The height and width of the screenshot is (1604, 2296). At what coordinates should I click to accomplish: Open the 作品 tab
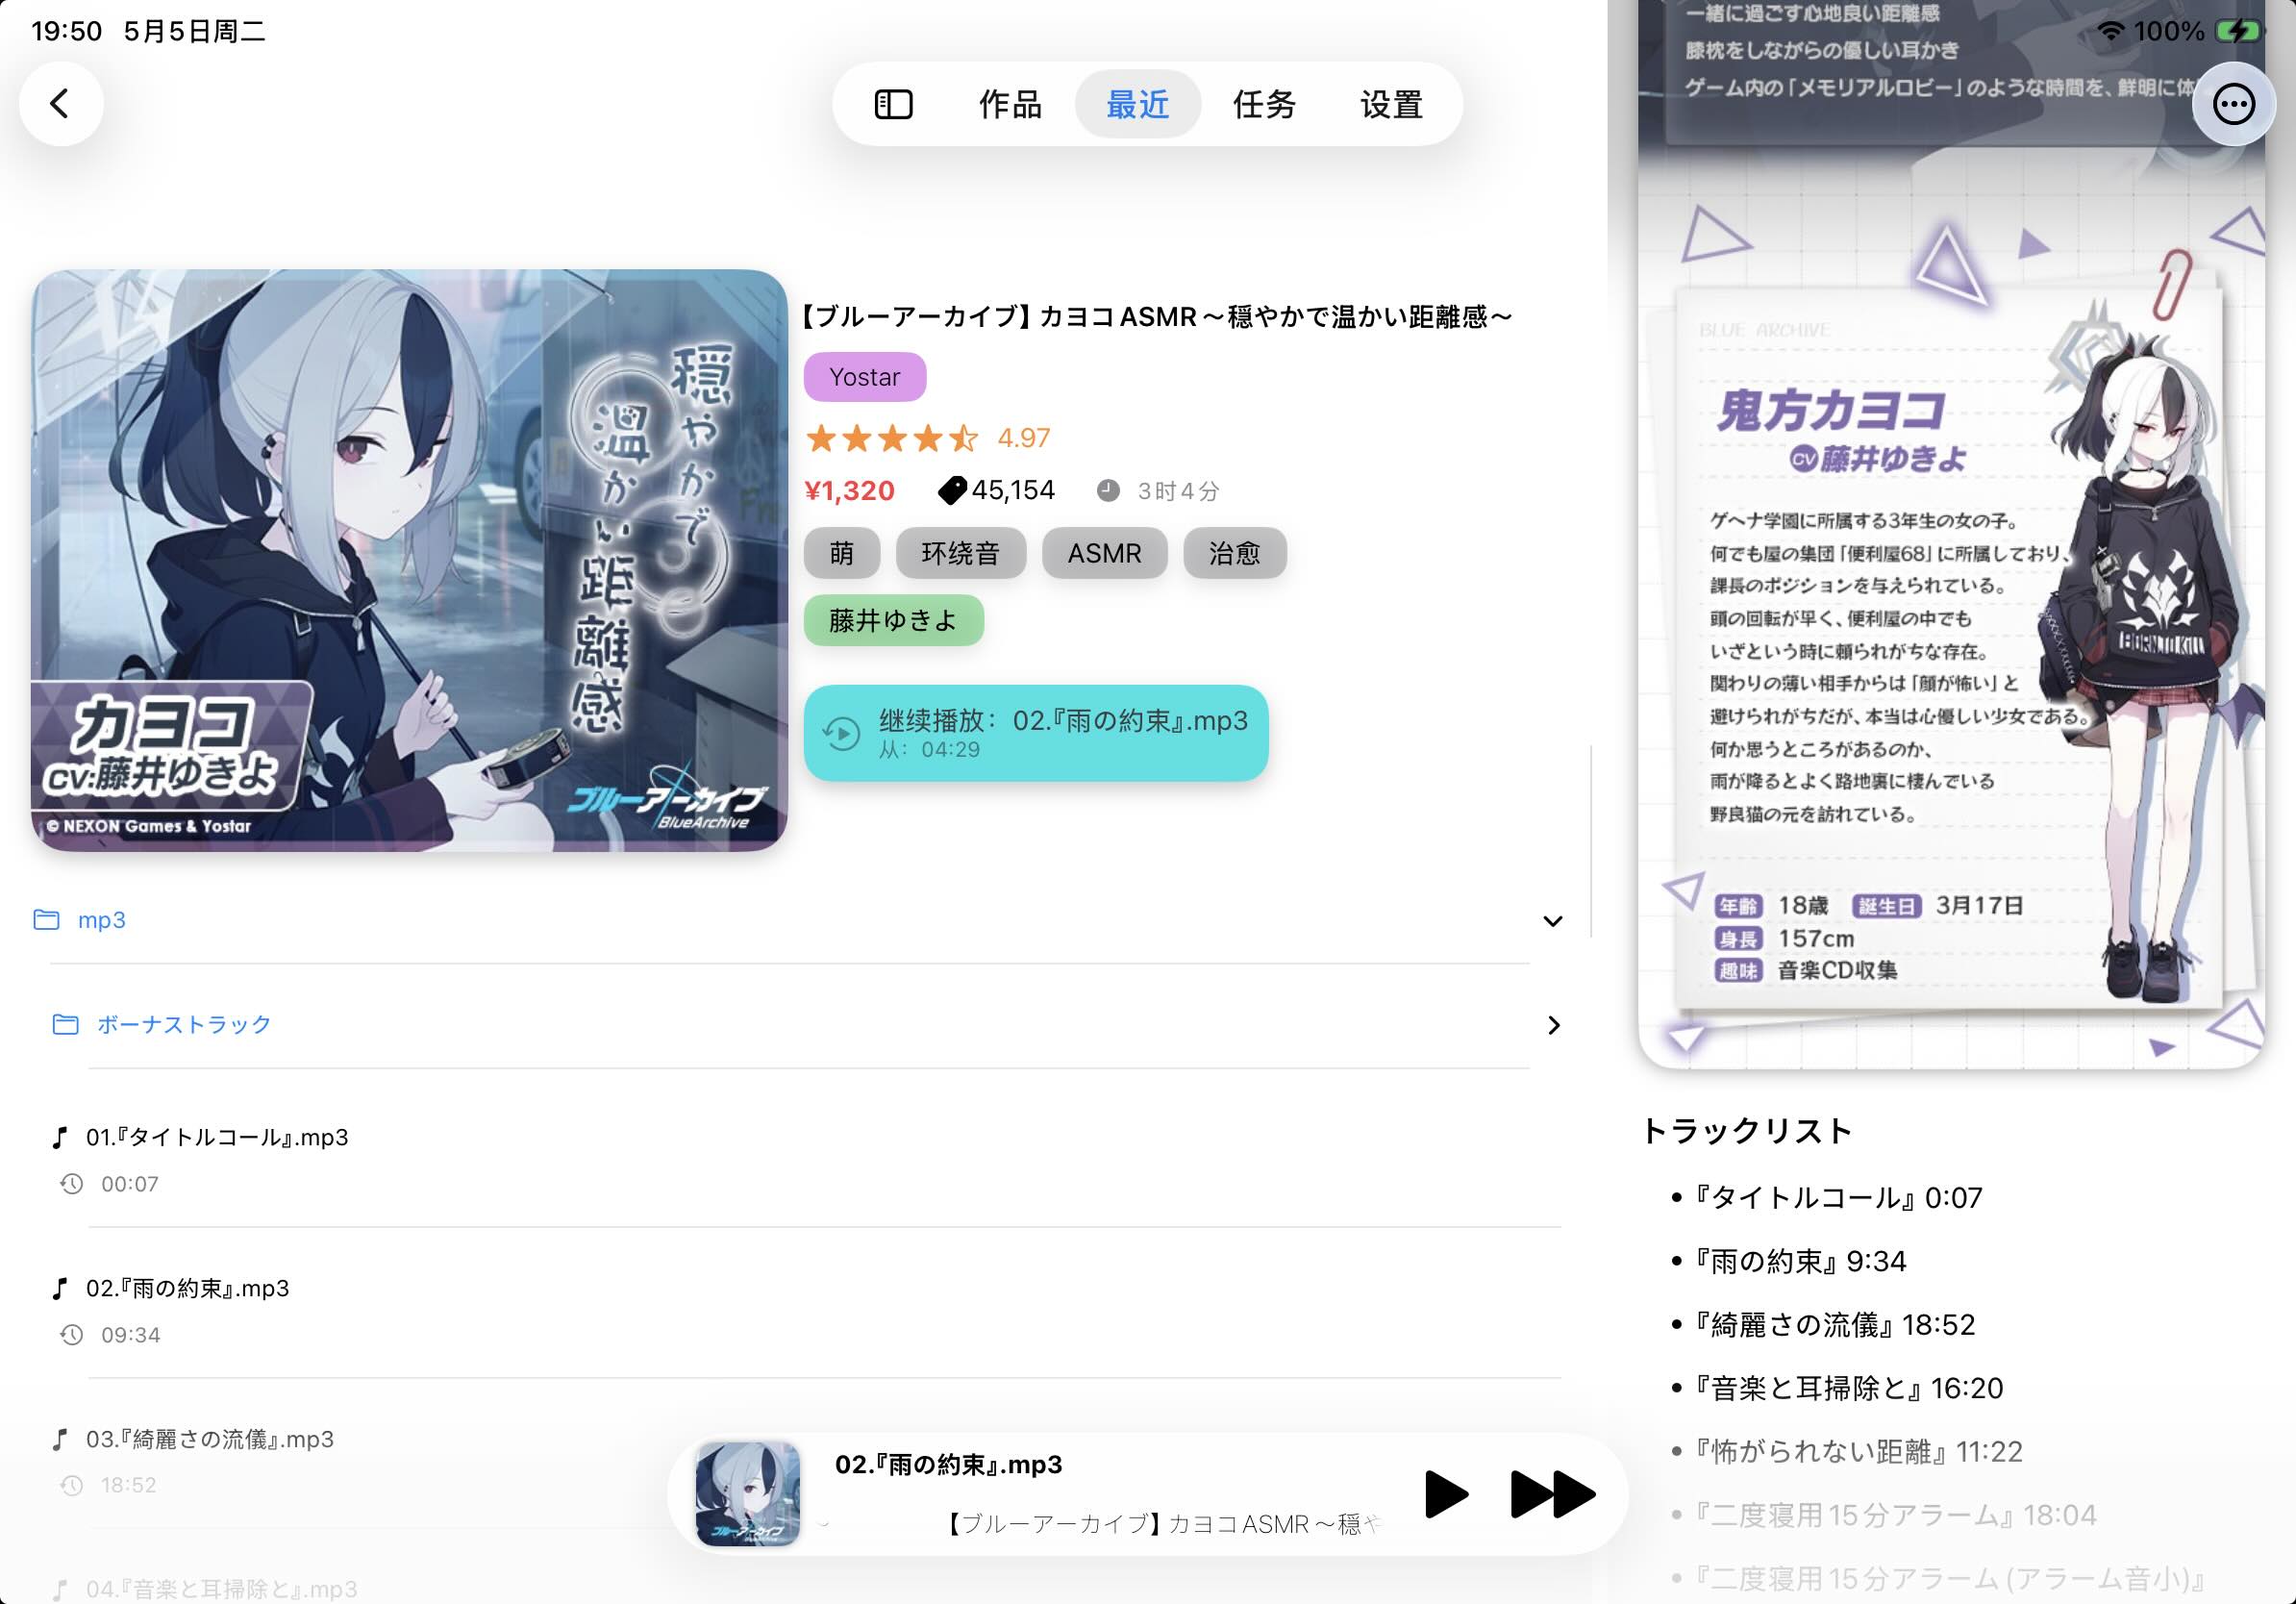coord(1010,104)
